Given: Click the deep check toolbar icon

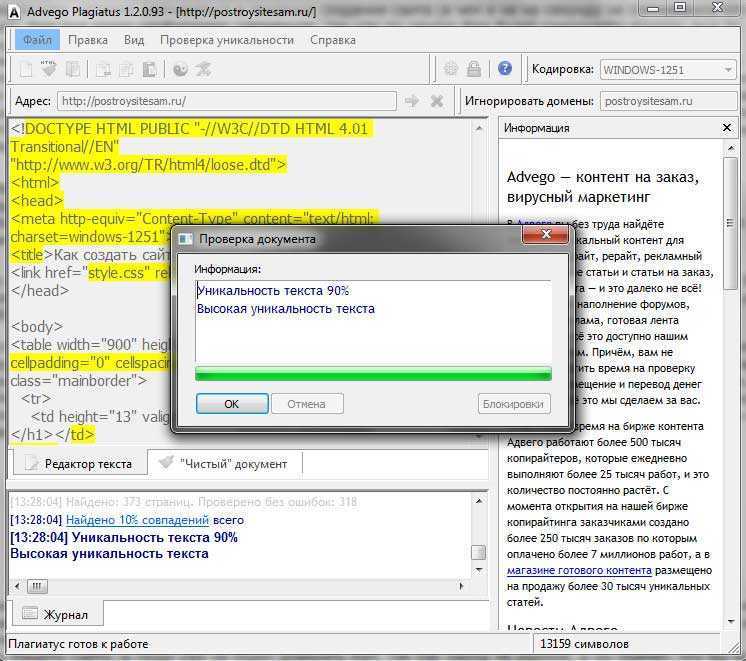Looking at the screenshot, I should tap(204, 69).
